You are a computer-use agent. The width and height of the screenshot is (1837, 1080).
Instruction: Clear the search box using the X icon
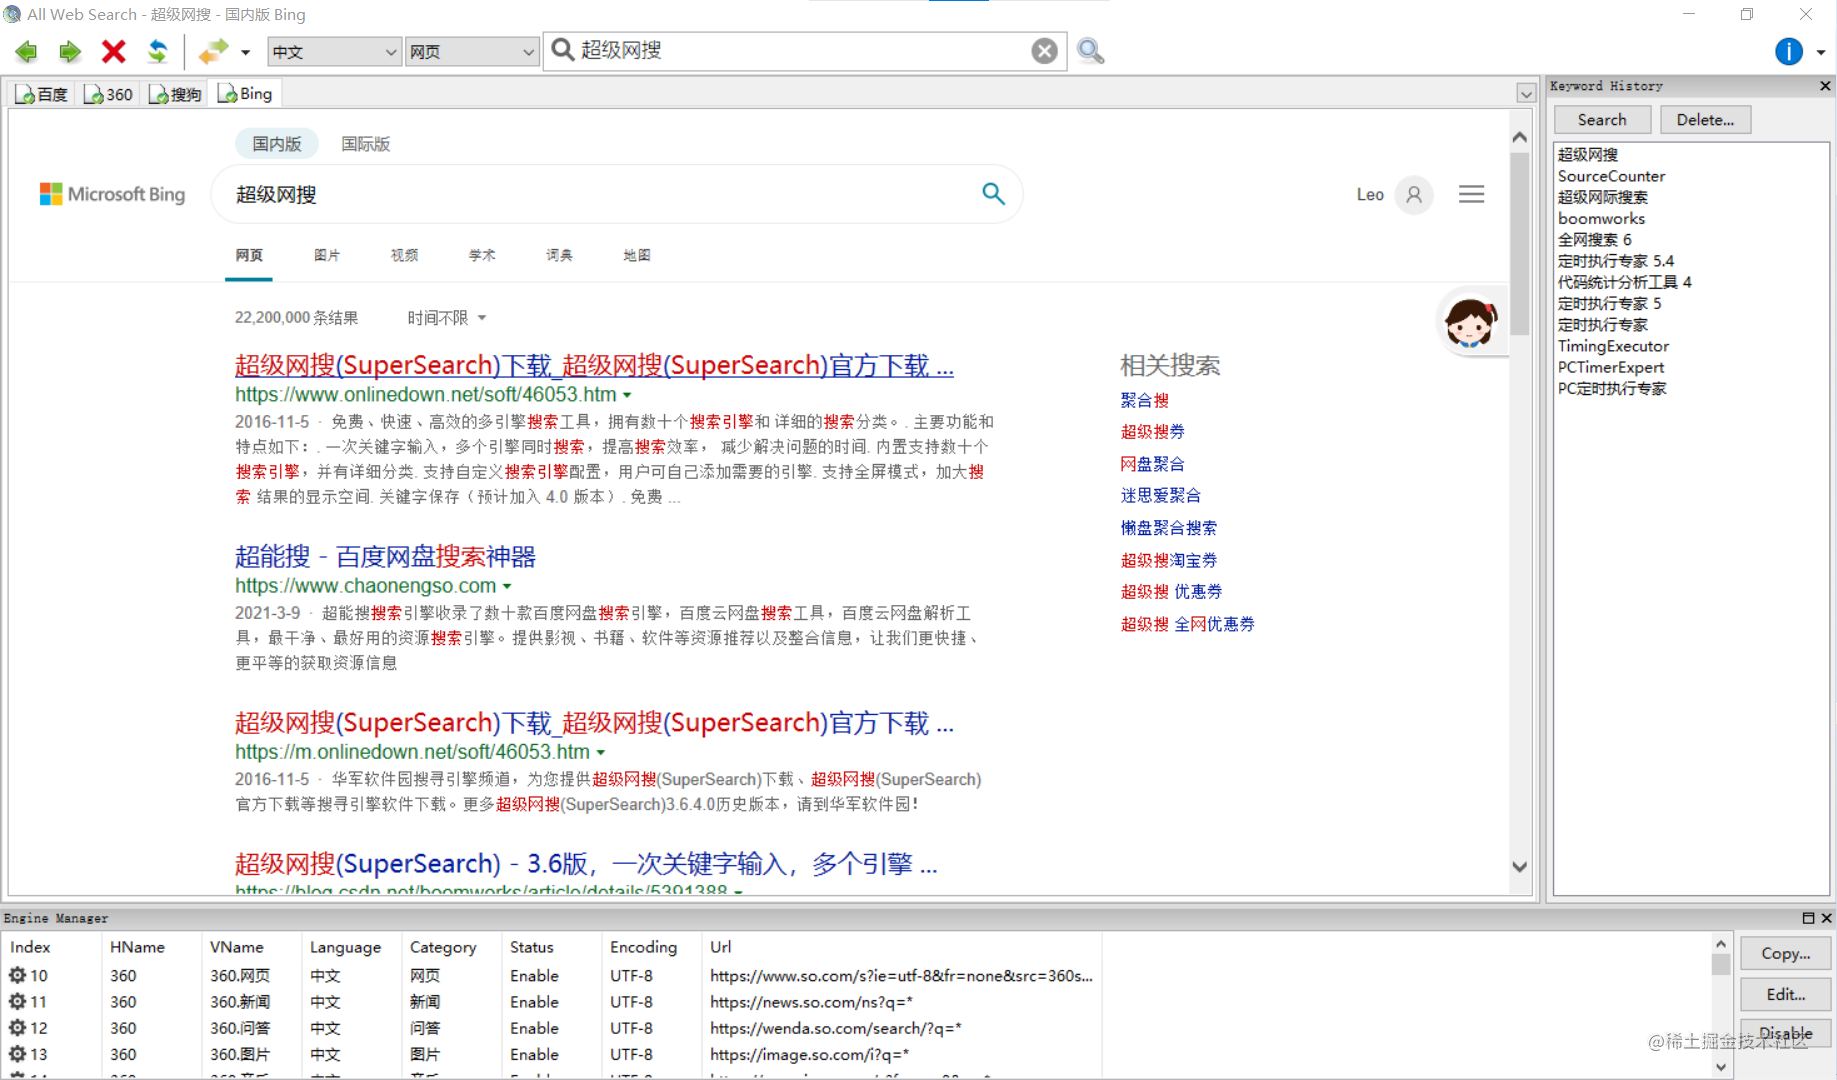click(1044, 50)
